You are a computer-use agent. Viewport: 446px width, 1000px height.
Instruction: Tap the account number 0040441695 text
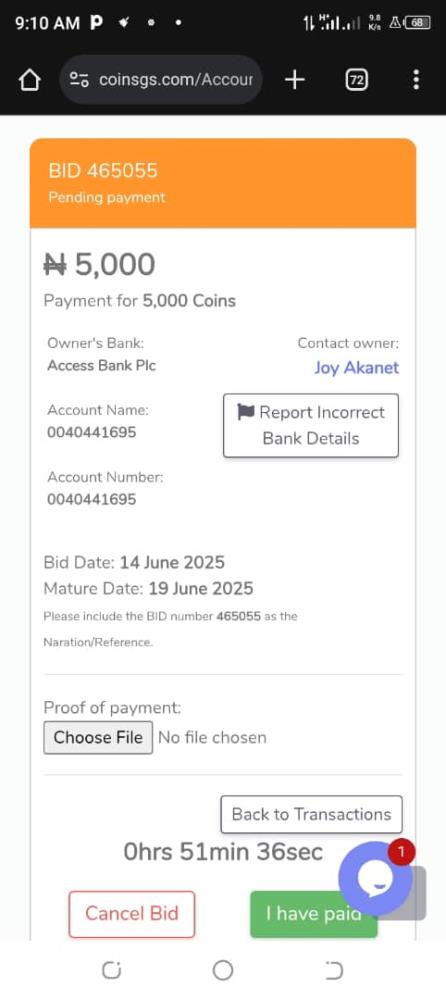91,499
